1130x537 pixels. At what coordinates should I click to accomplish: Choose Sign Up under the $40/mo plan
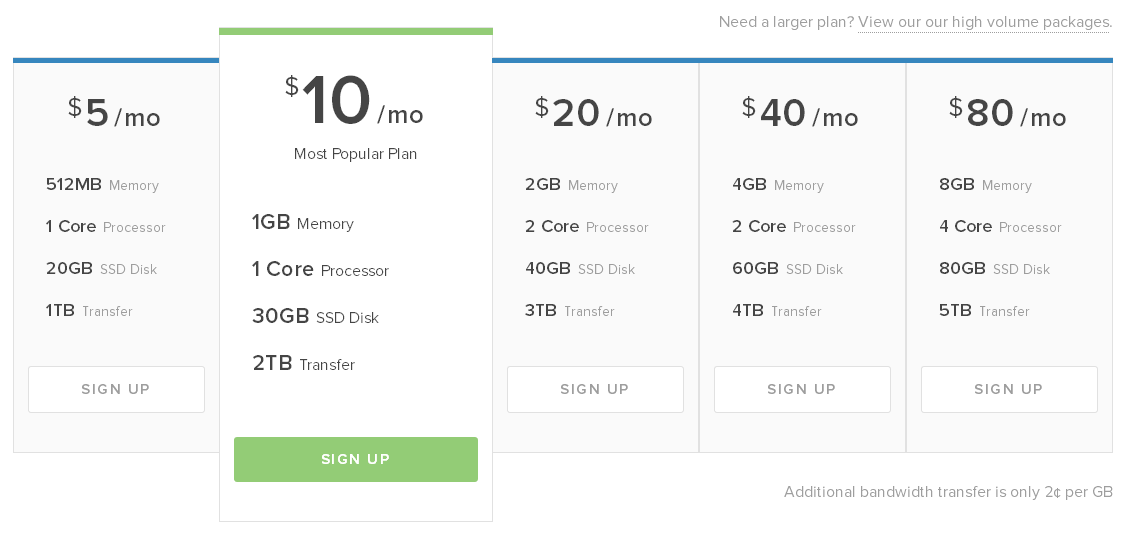pyautogui.click(x=802, y=389)
